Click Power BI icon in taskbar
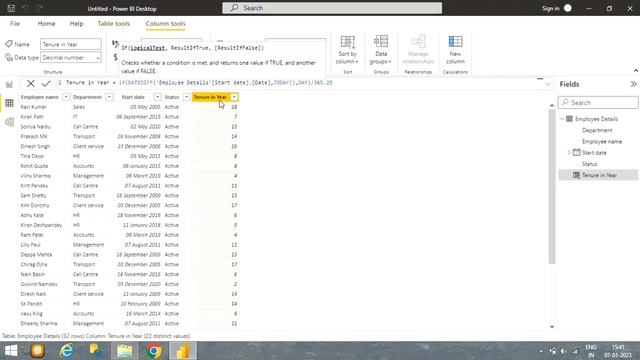 tap(183, 351)
